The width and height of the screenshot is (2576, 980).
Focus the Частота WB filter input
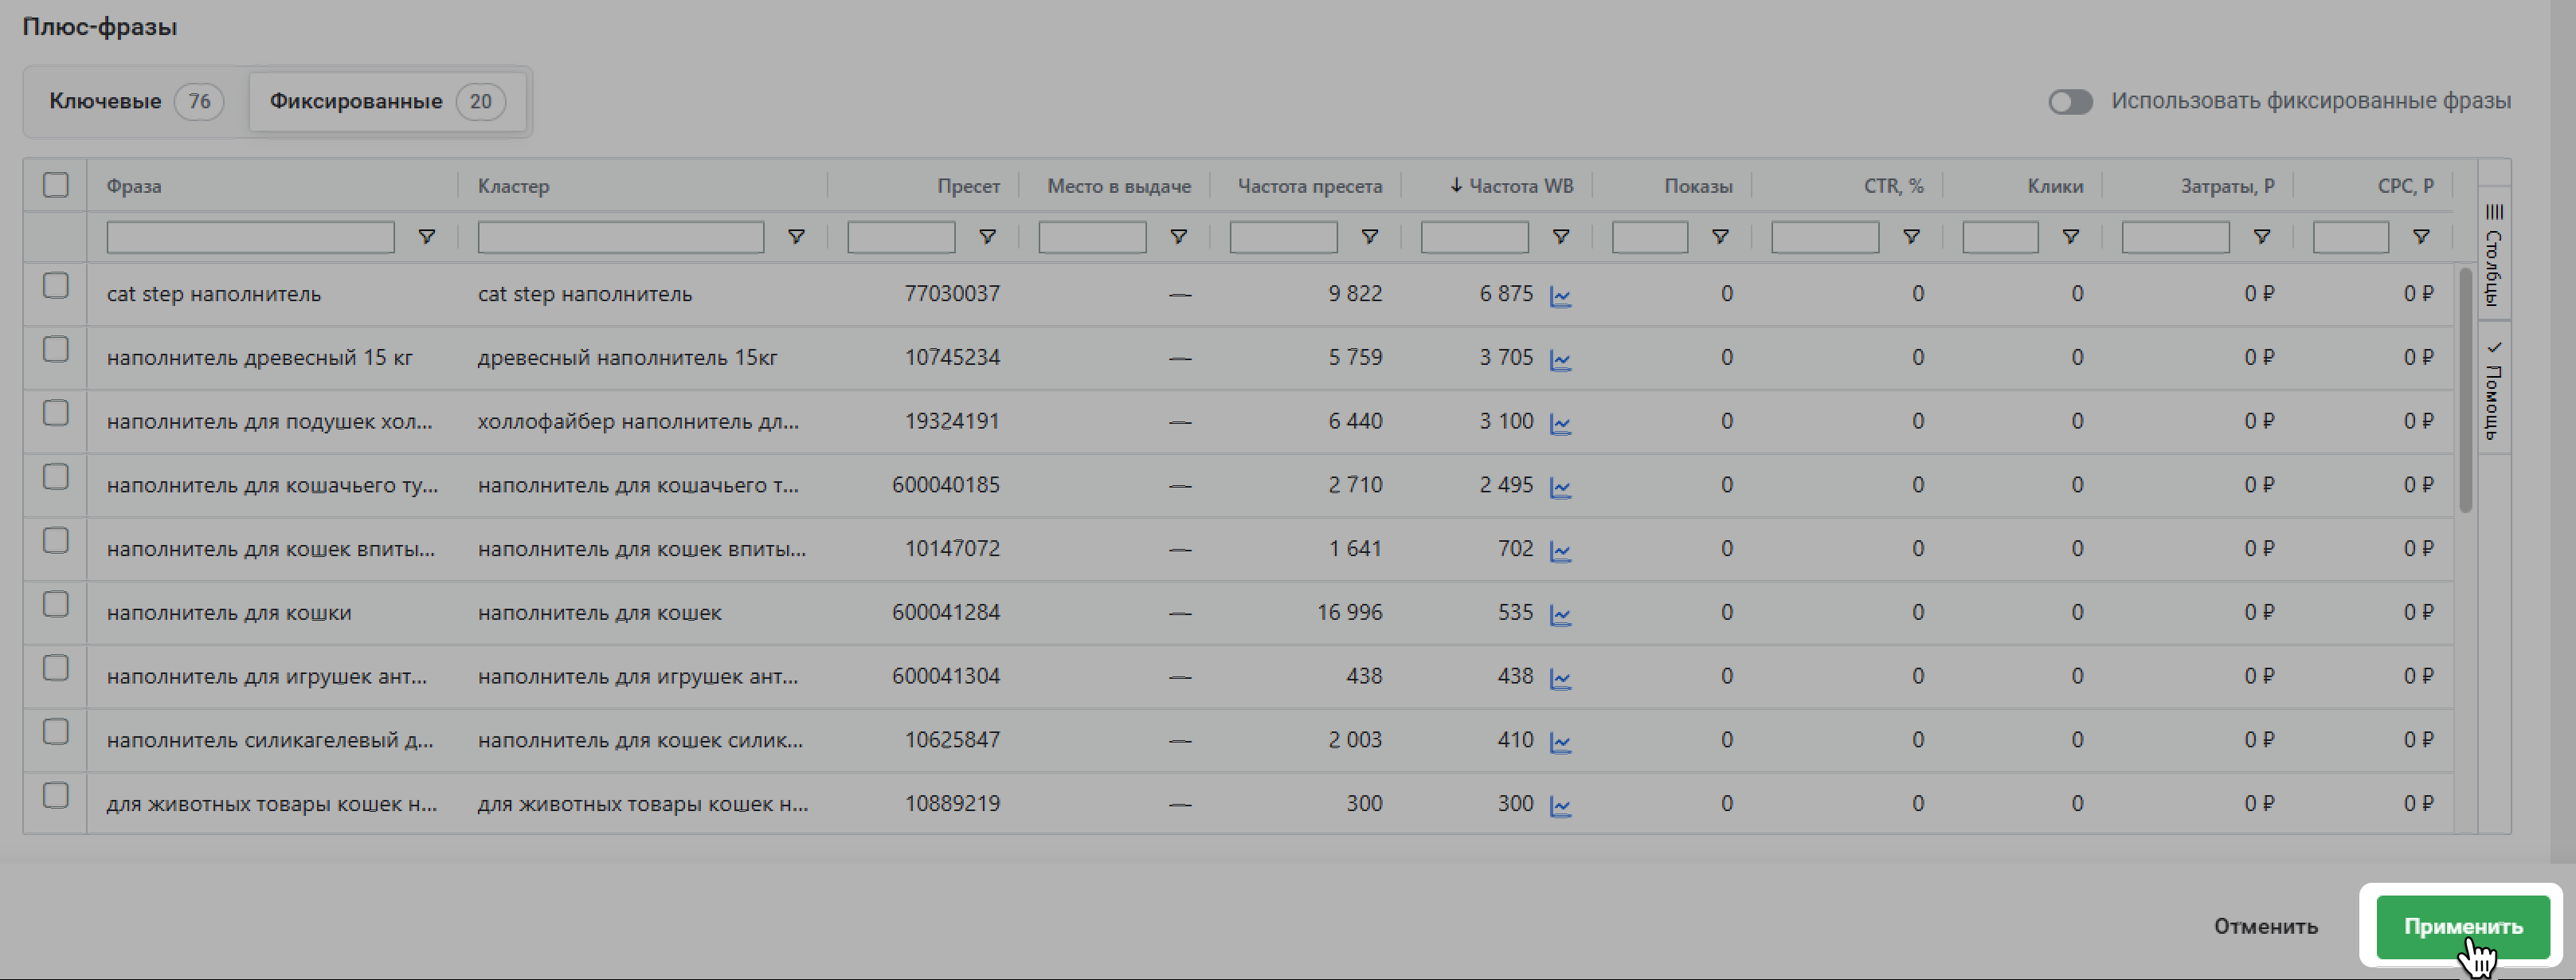click(1474, 237)
